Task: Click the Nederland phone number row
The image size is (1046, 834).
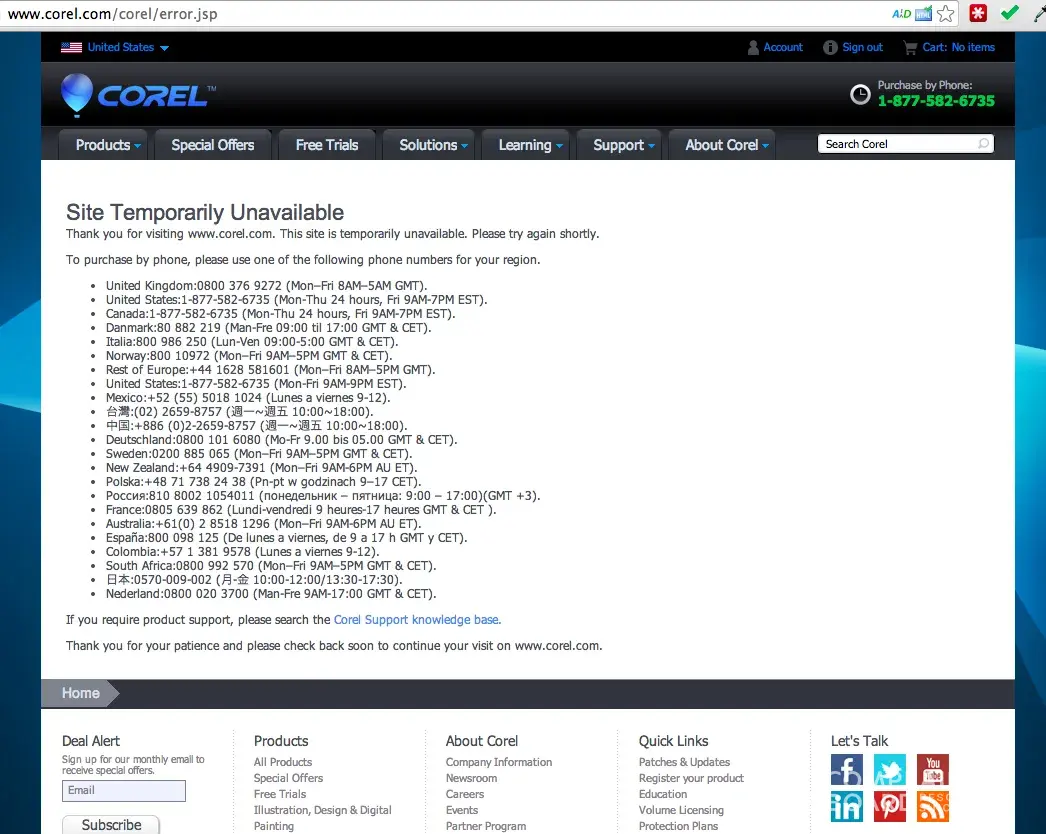Action: tap(271, 594)
